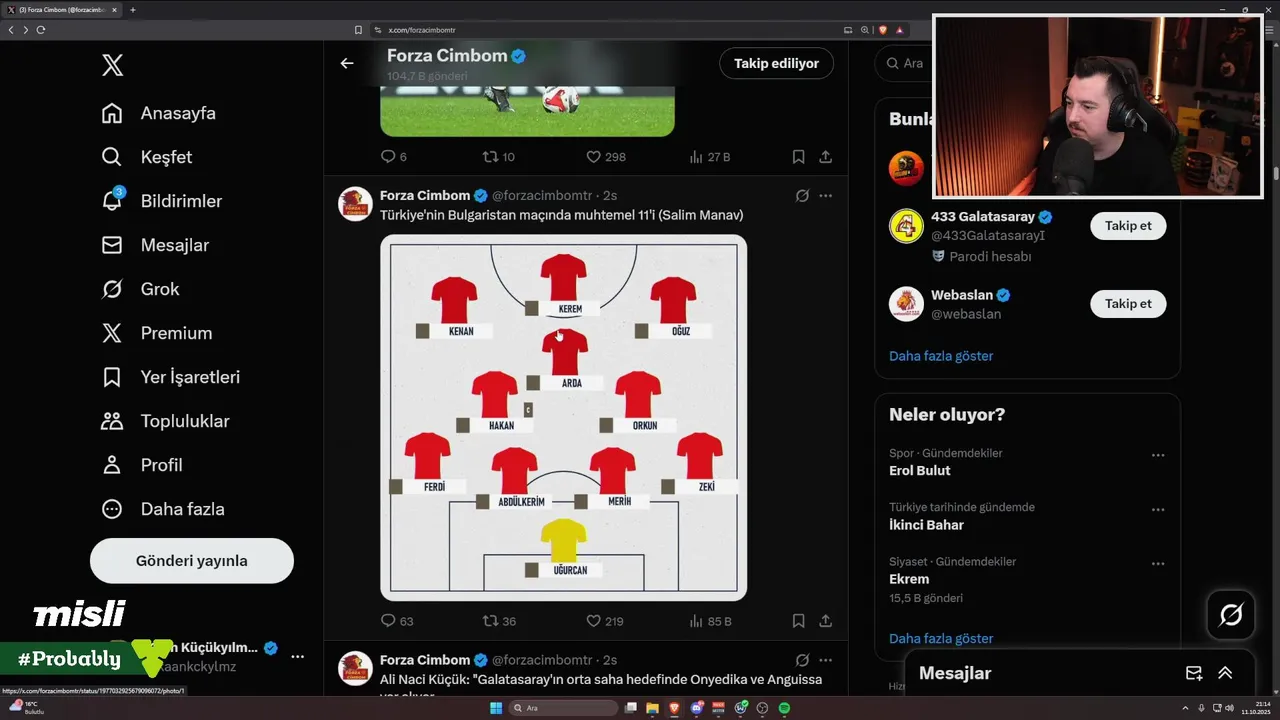Bookmark this page in the address bar
Viewport: 1280px width, 720px height.
(x=359, y=30)
